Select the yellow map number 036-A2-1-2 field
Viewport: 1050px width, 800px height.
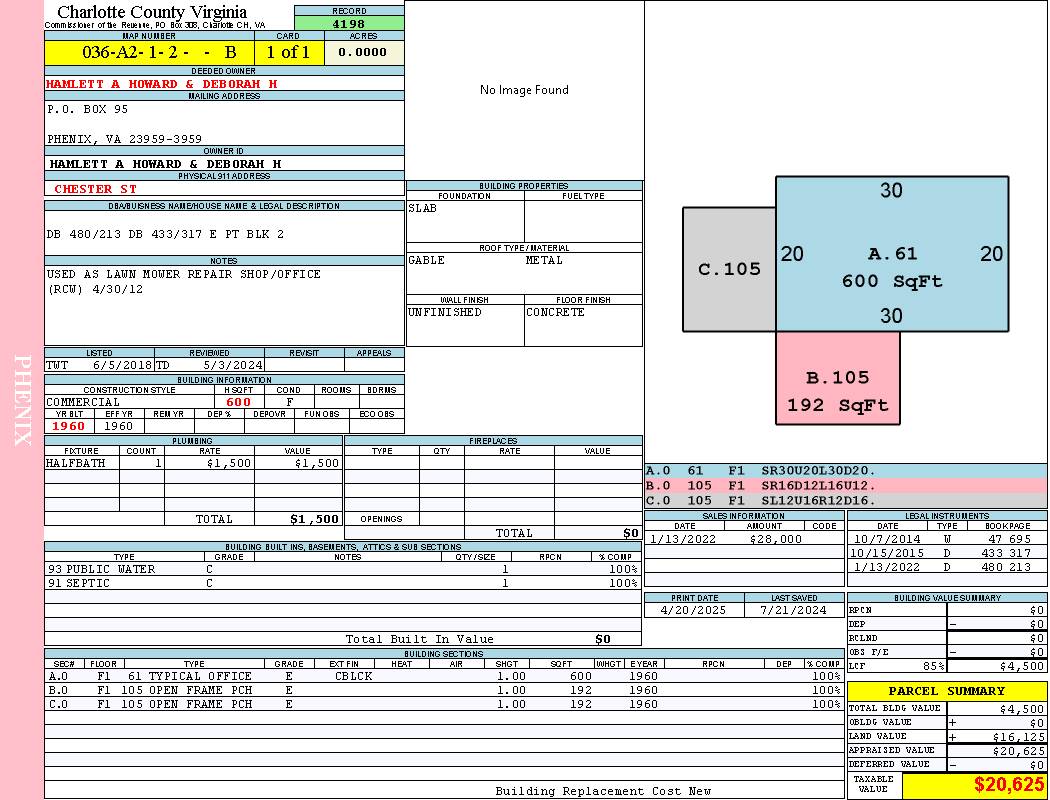pyautogui.click(x=149, y=52)
